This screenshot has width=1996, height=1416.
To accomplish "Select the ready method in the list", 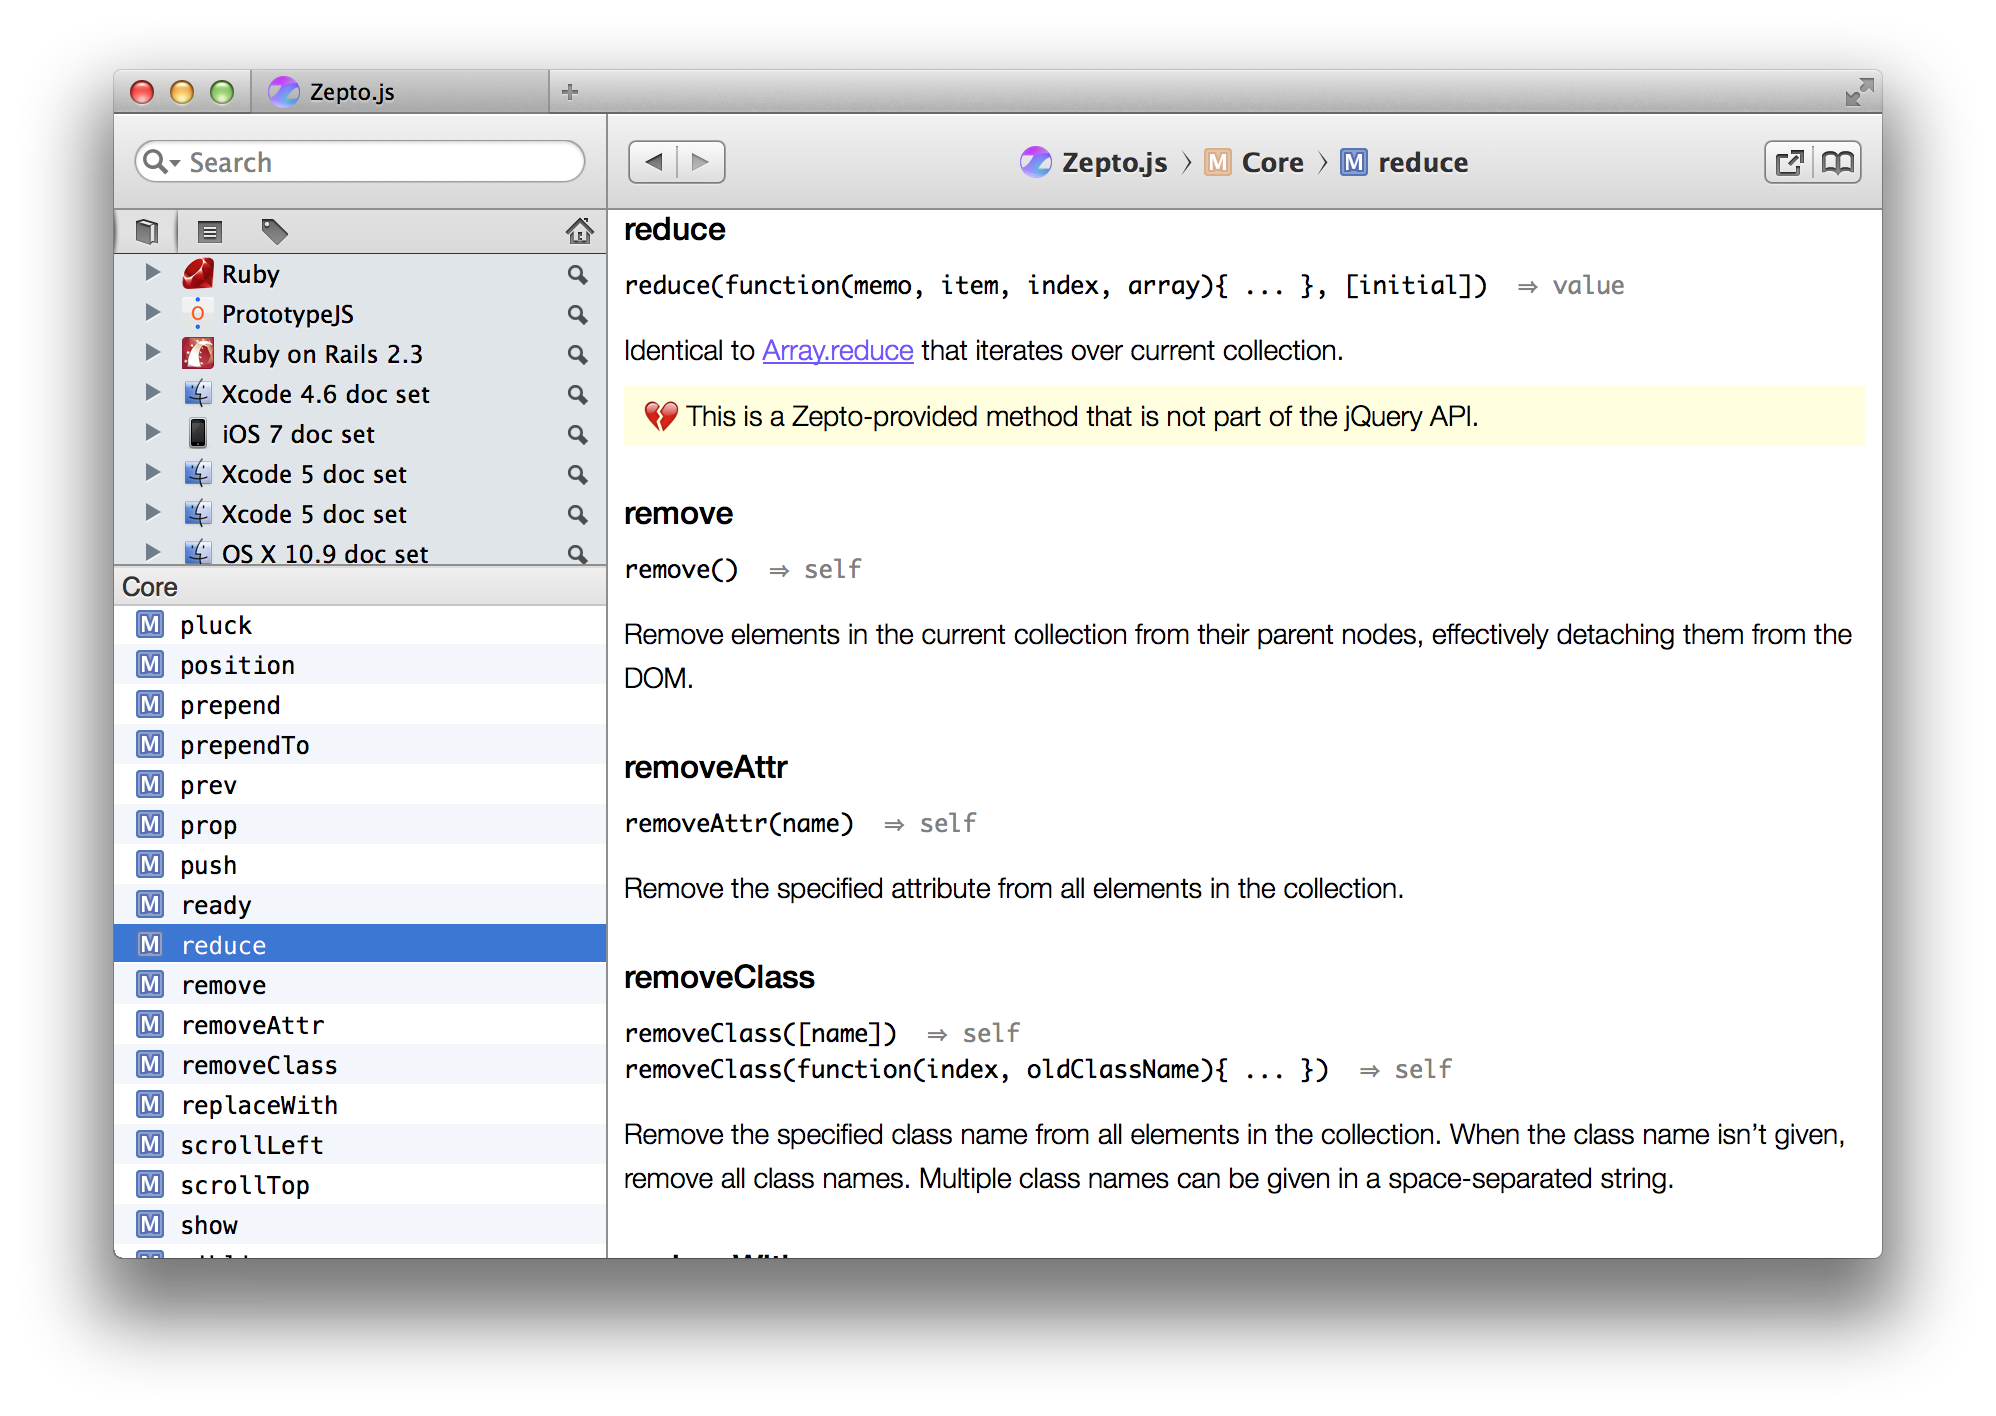I will point(360,905).
